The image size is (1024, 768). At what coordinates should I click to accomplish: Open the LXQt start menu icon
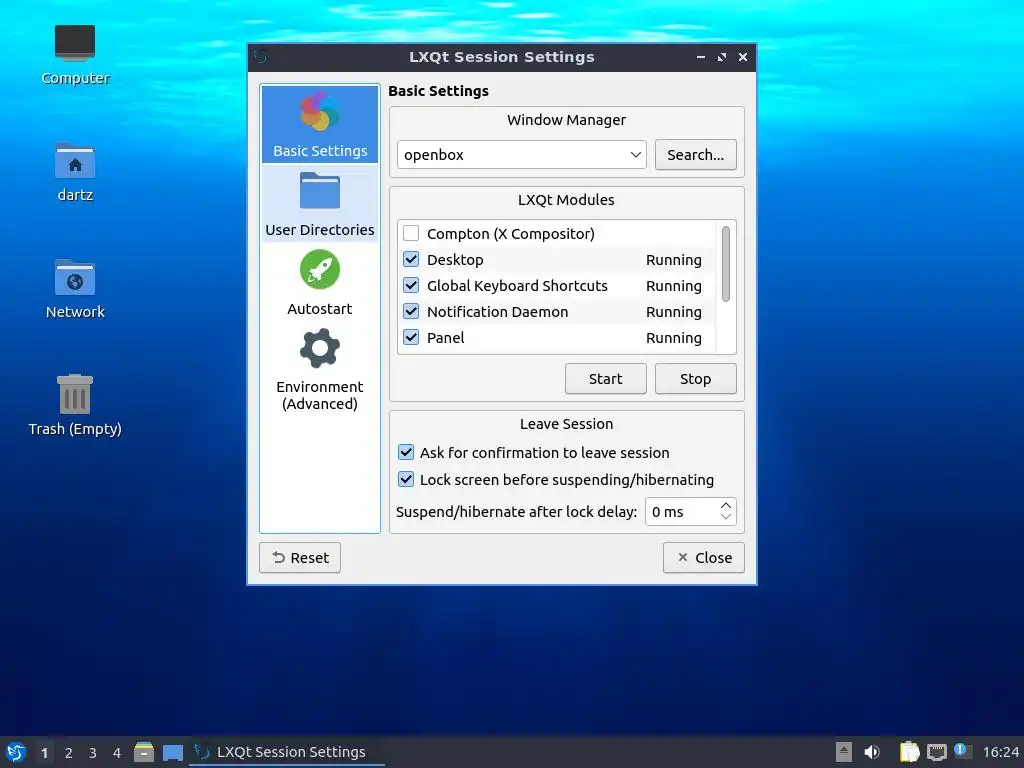pyautogui.click(x=16, y=752)
